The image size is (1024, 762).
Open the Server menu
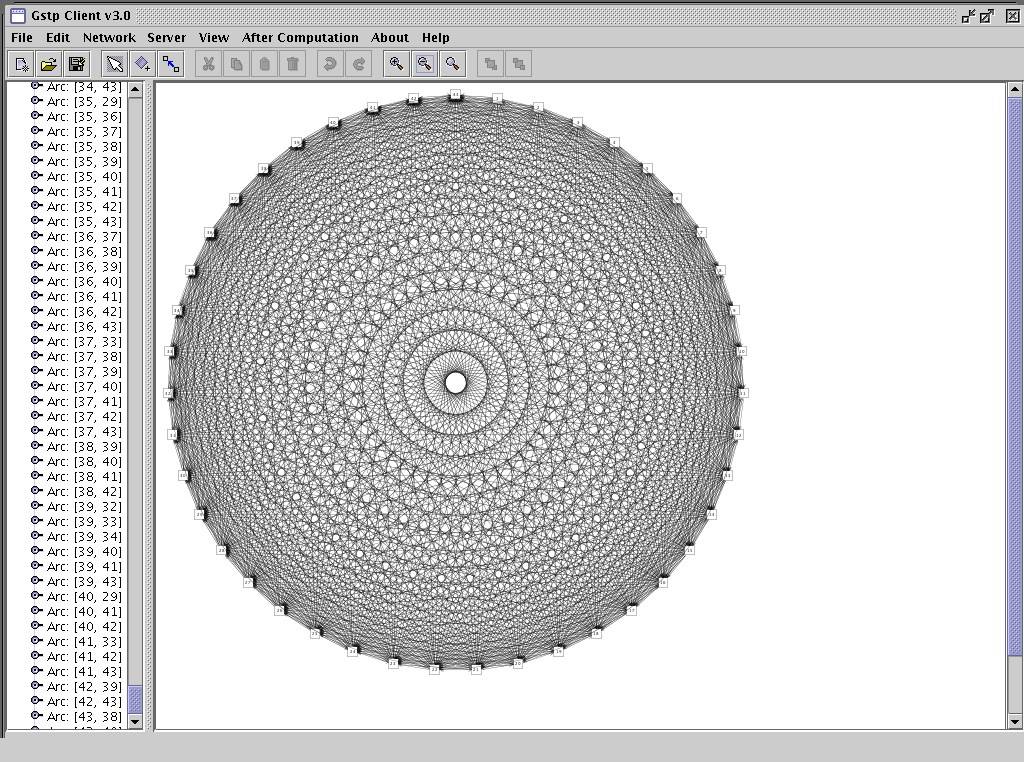(x=166, y=37)
